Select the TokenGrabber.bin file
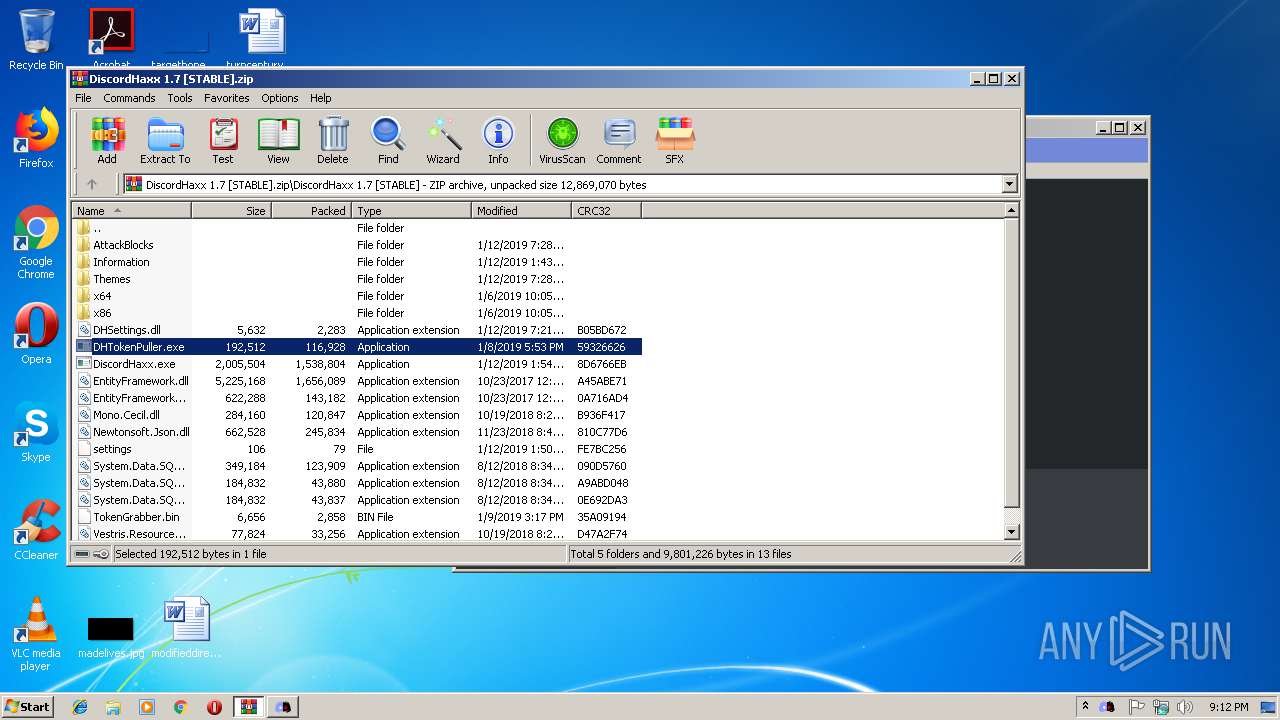Screen dimensions: 1280x720 click(x=136, y=517)
